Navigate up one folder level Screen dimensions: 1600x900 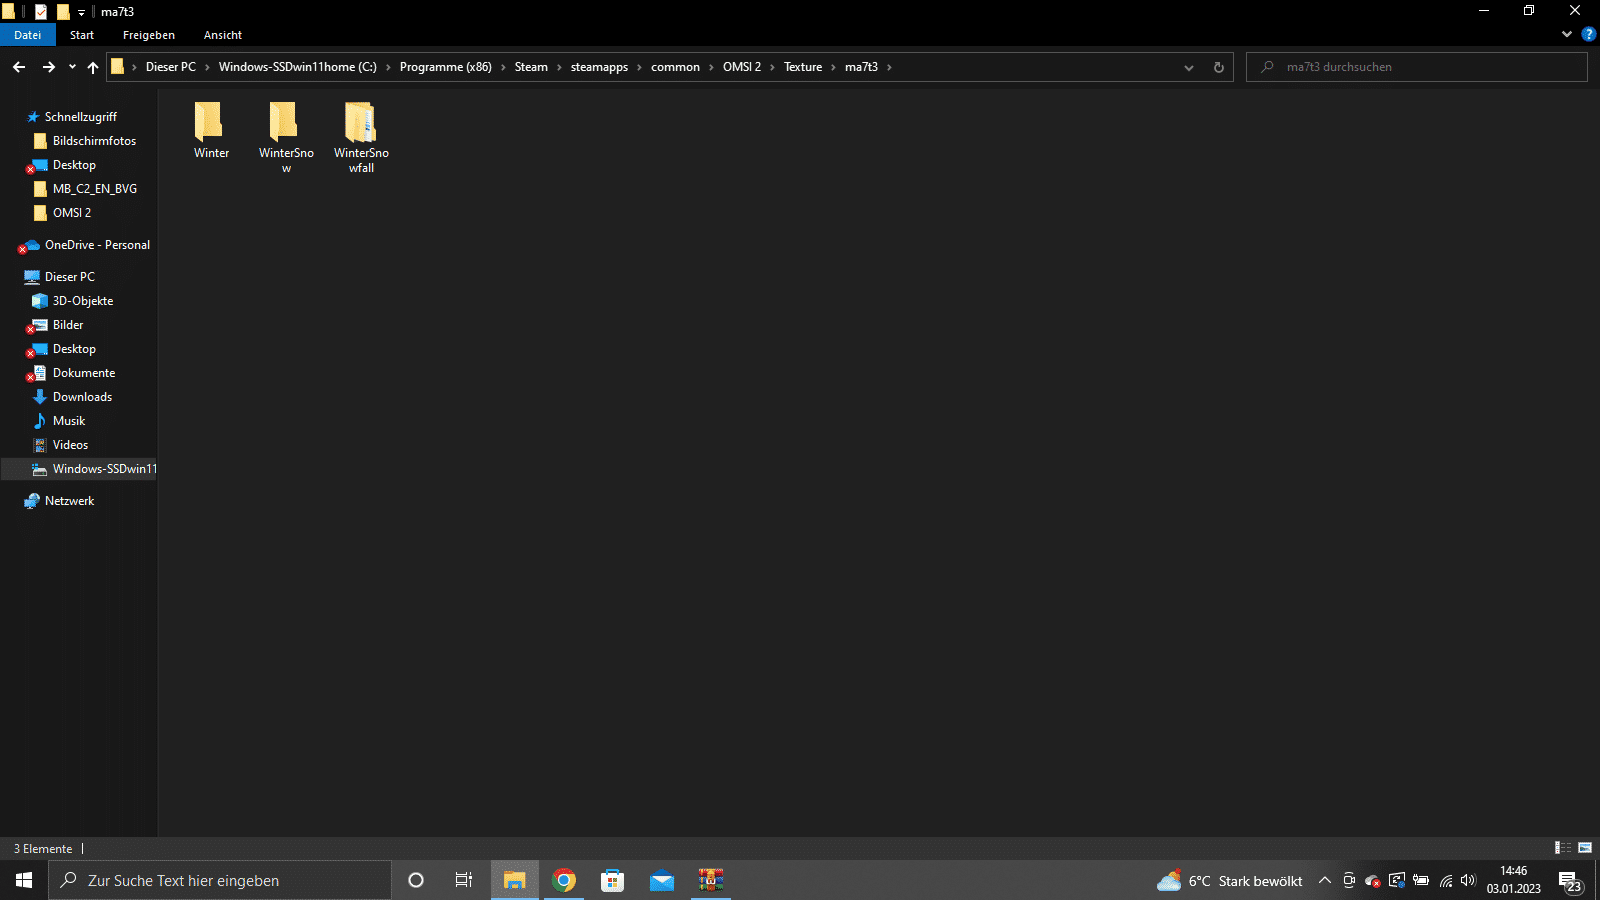point(93,67)
